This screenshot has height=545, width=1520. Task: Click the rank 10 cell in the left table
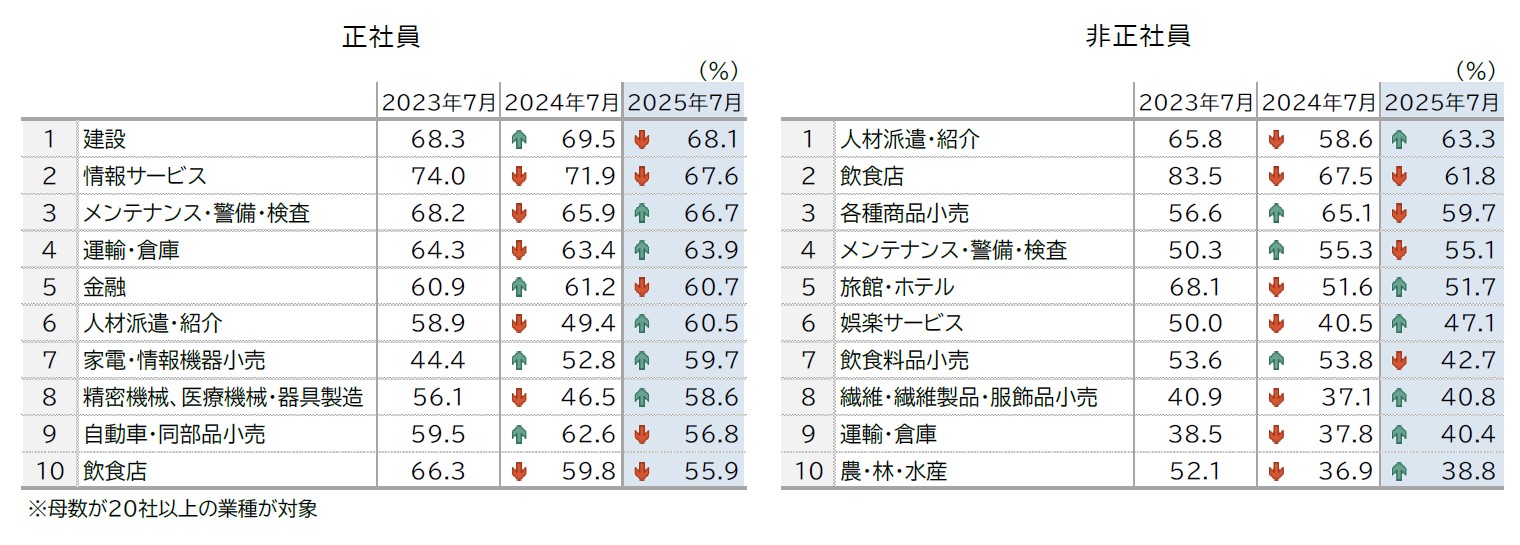coord(50,471)
